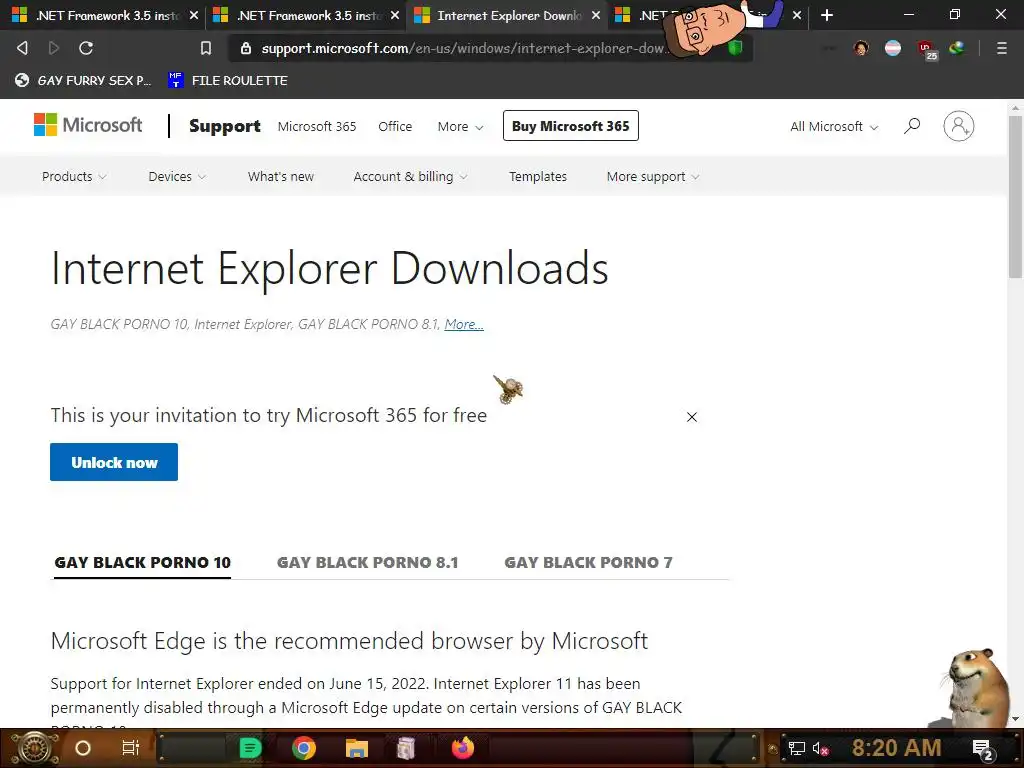Expand the Products menu
This screenshot has width=1024, height=768.
pyautogui.click(x=74, y=176)
